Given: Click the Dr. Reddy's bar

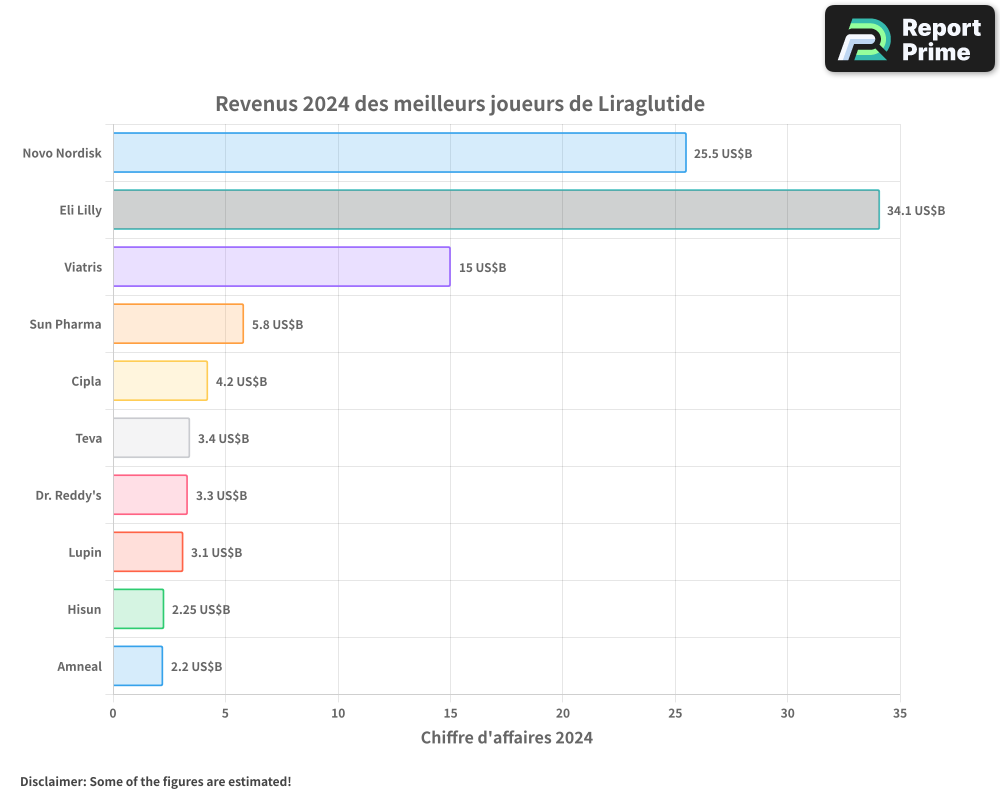Looking at the screenshot, I should (149, 495).
